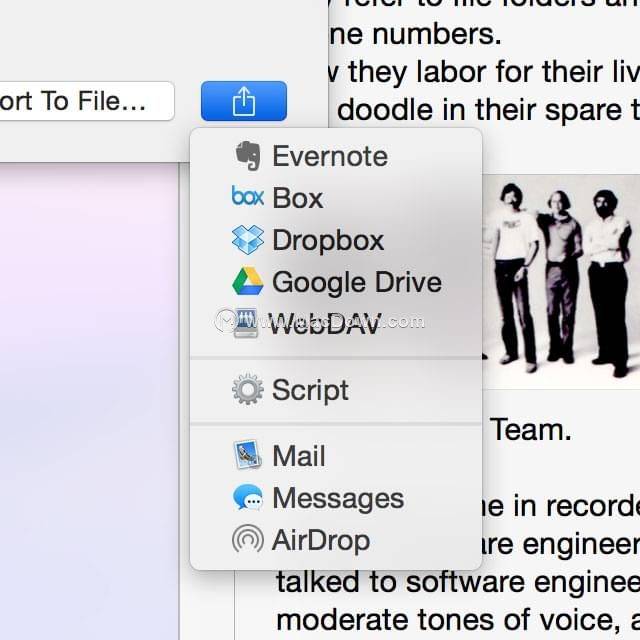Select AirDrop from the share menu

coord(320,540)
